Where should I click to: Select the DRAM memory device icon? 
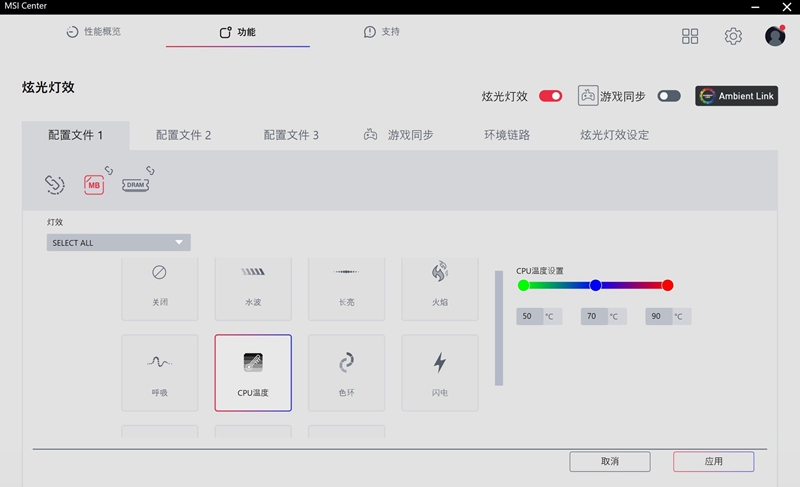click(135, 185)
